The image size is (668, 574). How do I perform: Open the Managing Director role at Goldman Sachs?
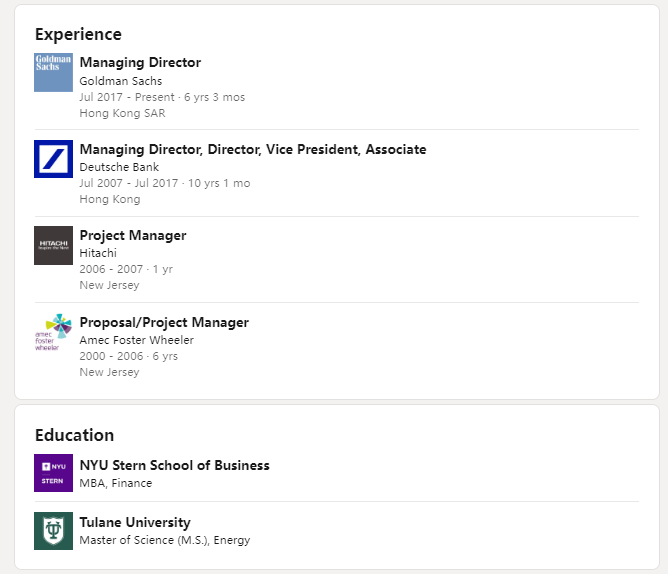[140, 63]
